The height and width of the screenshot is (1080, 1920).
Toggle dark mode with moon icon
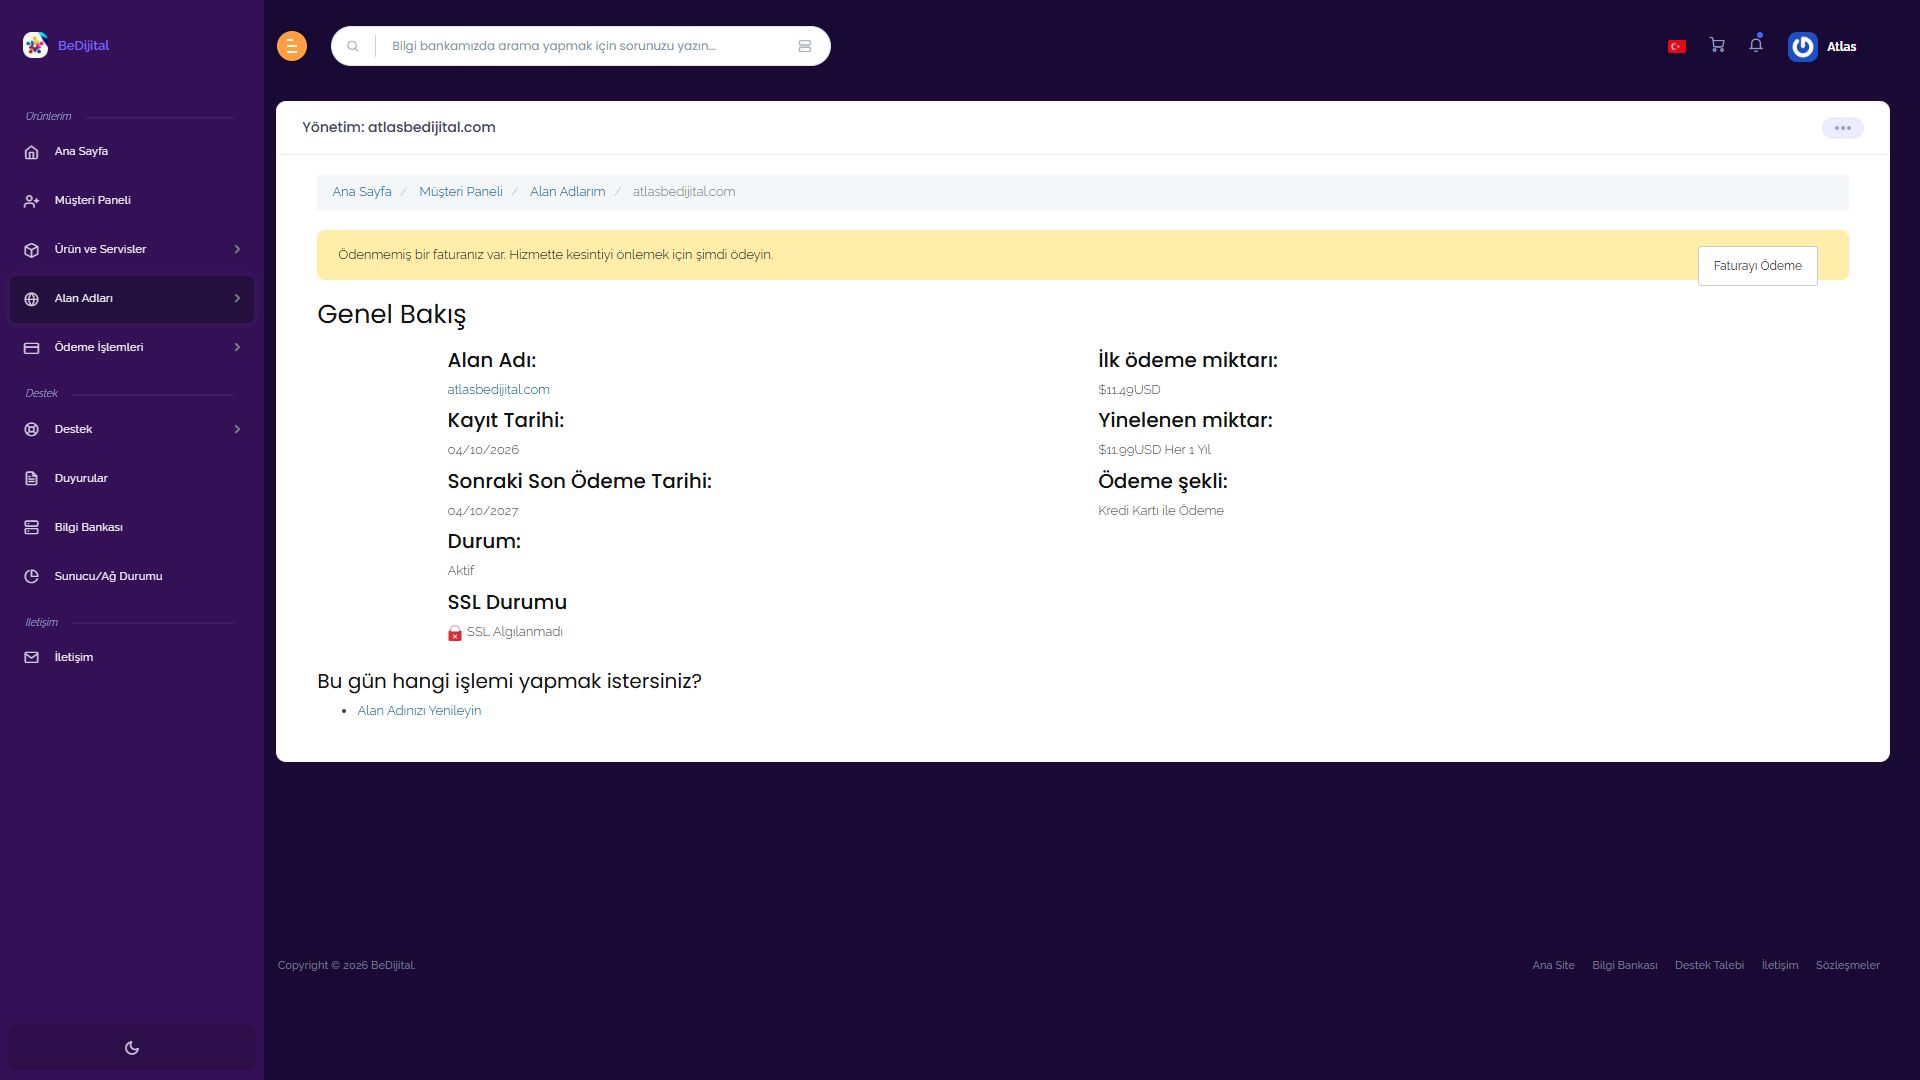[x=132, y=1048]
